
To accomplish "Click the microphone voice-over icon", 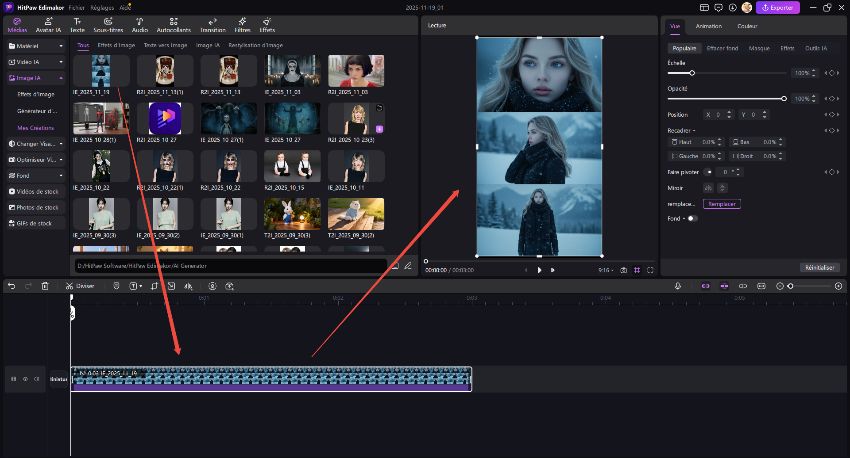I will click(677, 286).
